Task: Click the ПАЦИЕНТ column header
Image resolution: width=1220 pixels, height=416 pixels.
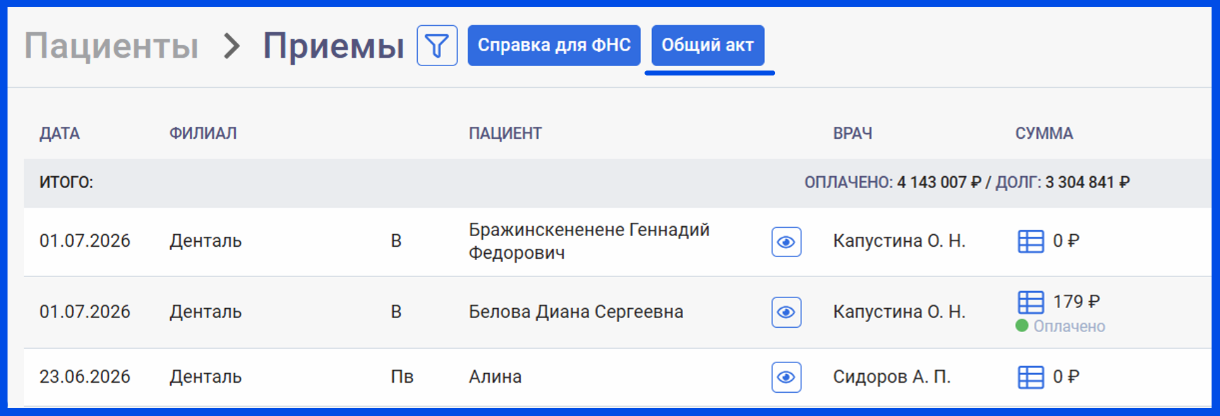Action: (x=505, y=133)
